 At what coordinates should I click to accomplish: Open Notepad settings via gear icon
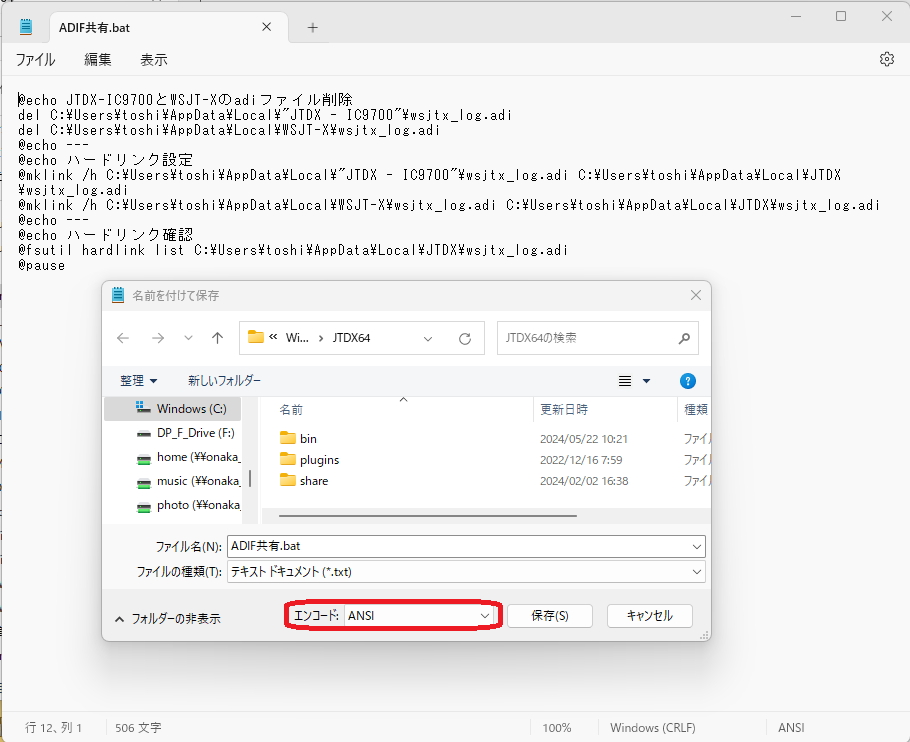pos(886,59)
